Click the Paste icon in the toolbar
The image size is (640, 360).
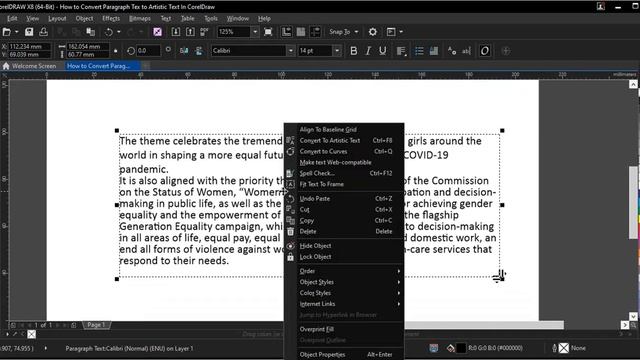coord(90,32)
